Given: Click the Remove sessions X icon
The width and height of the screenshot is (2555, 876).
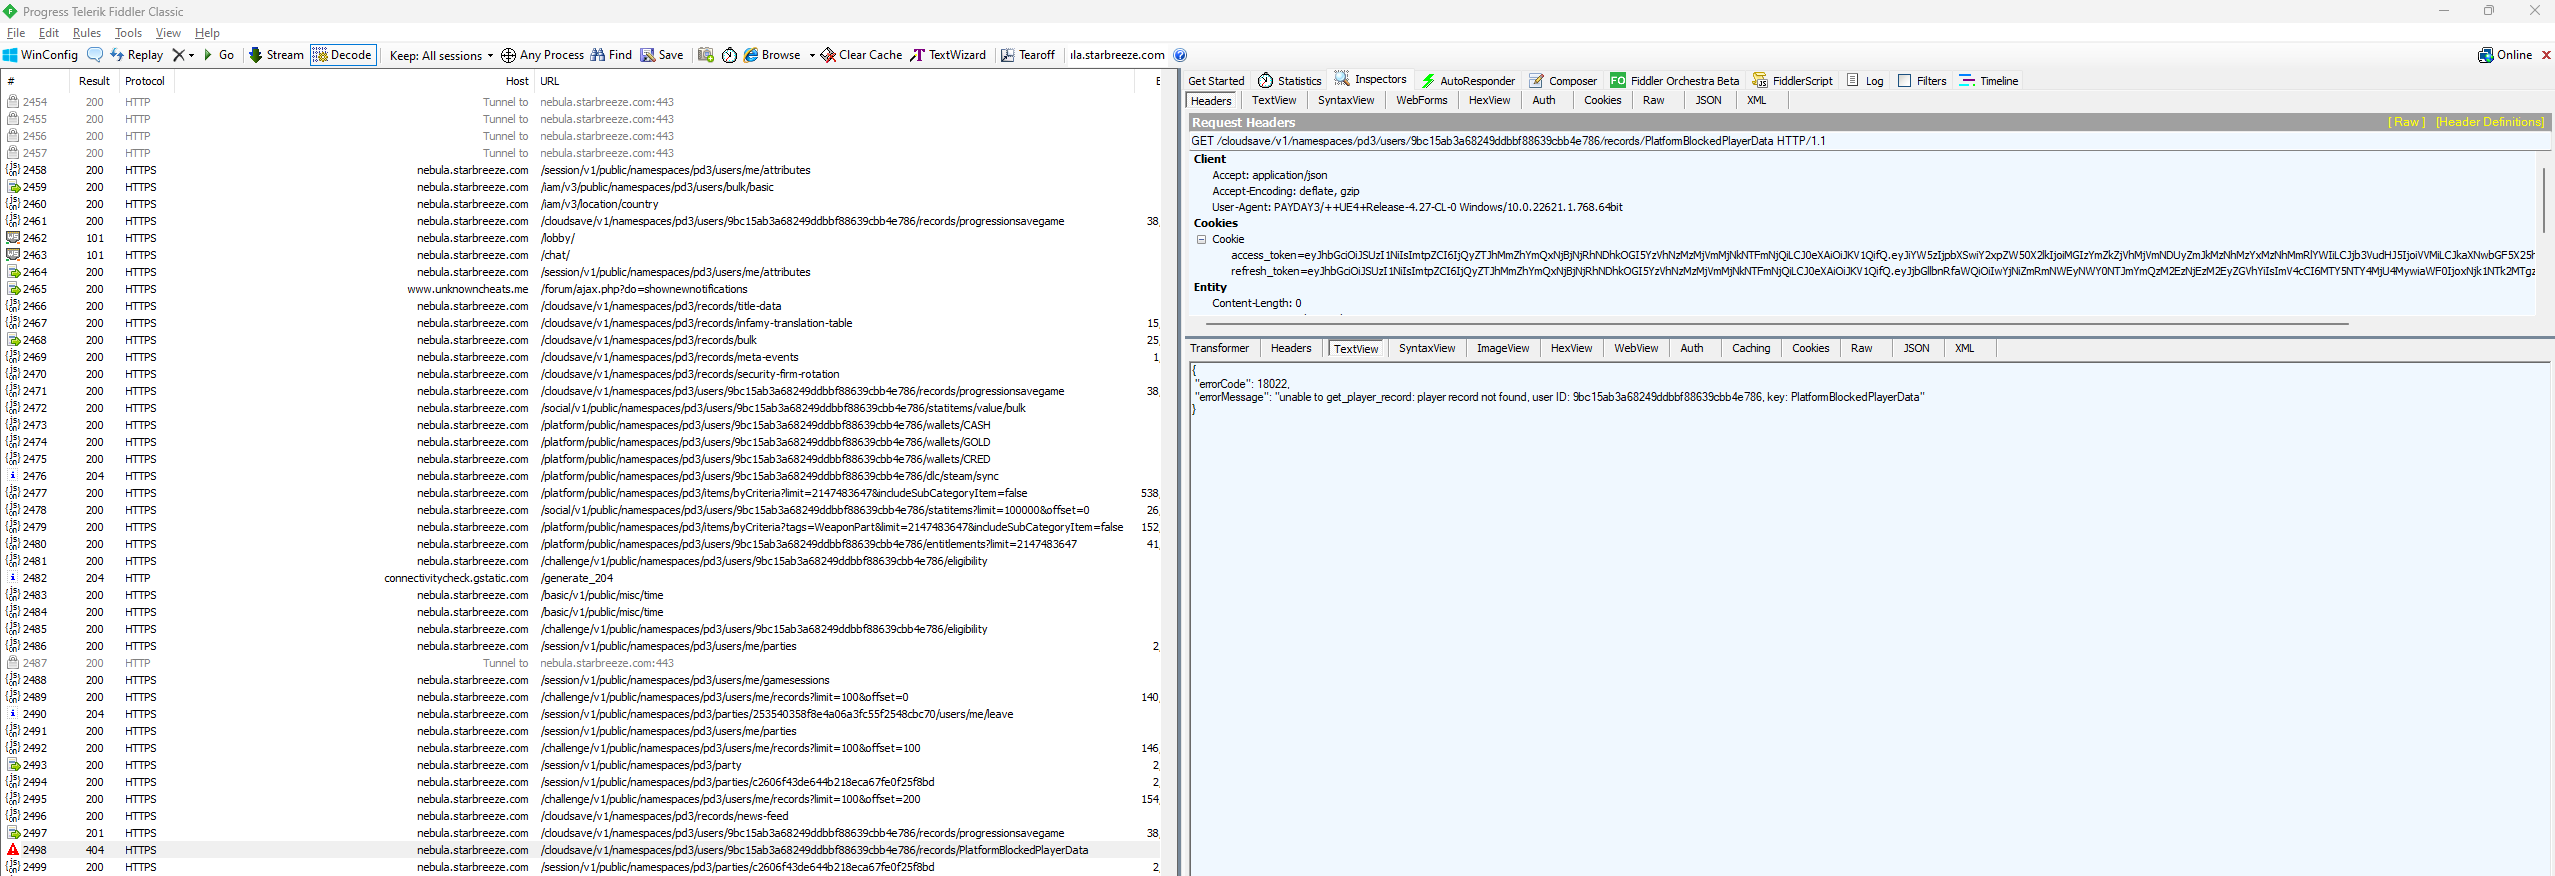Looking at the screenshot, I should tap(178, 55).
